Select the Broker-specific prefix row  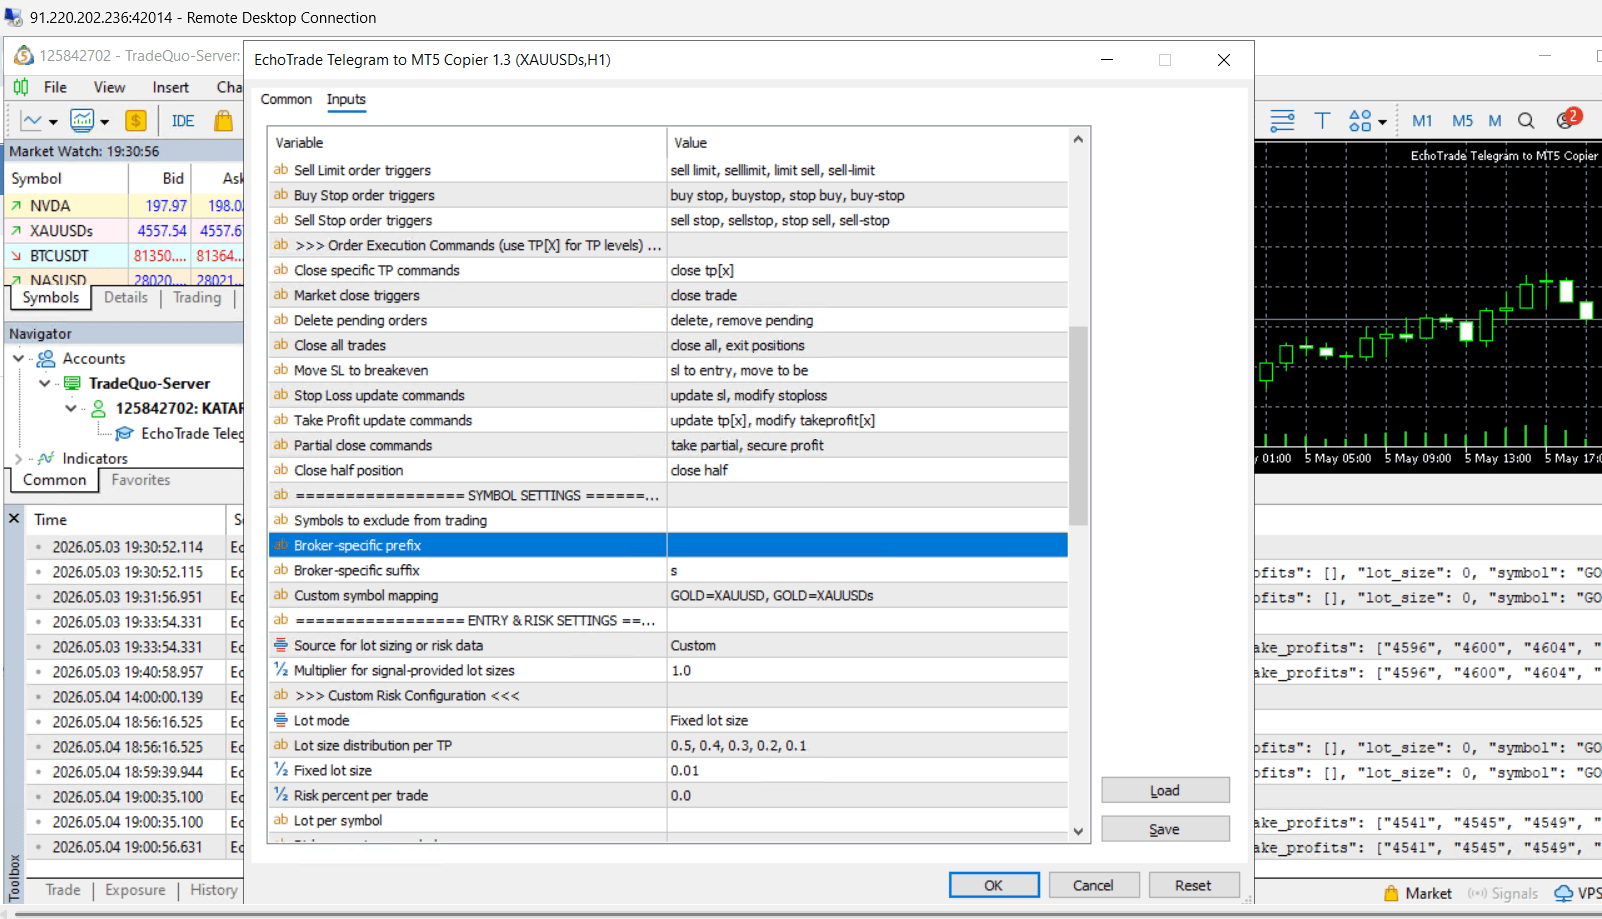(x=668, y=545)
